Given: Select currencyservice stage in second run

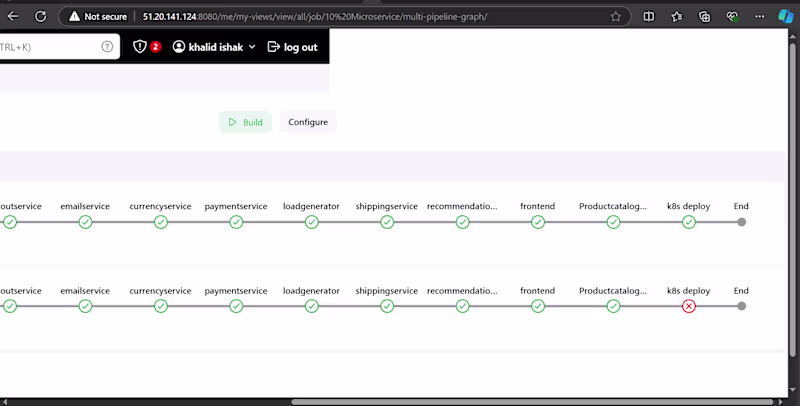Looking at the screenshot, I should tap(161, 306).
